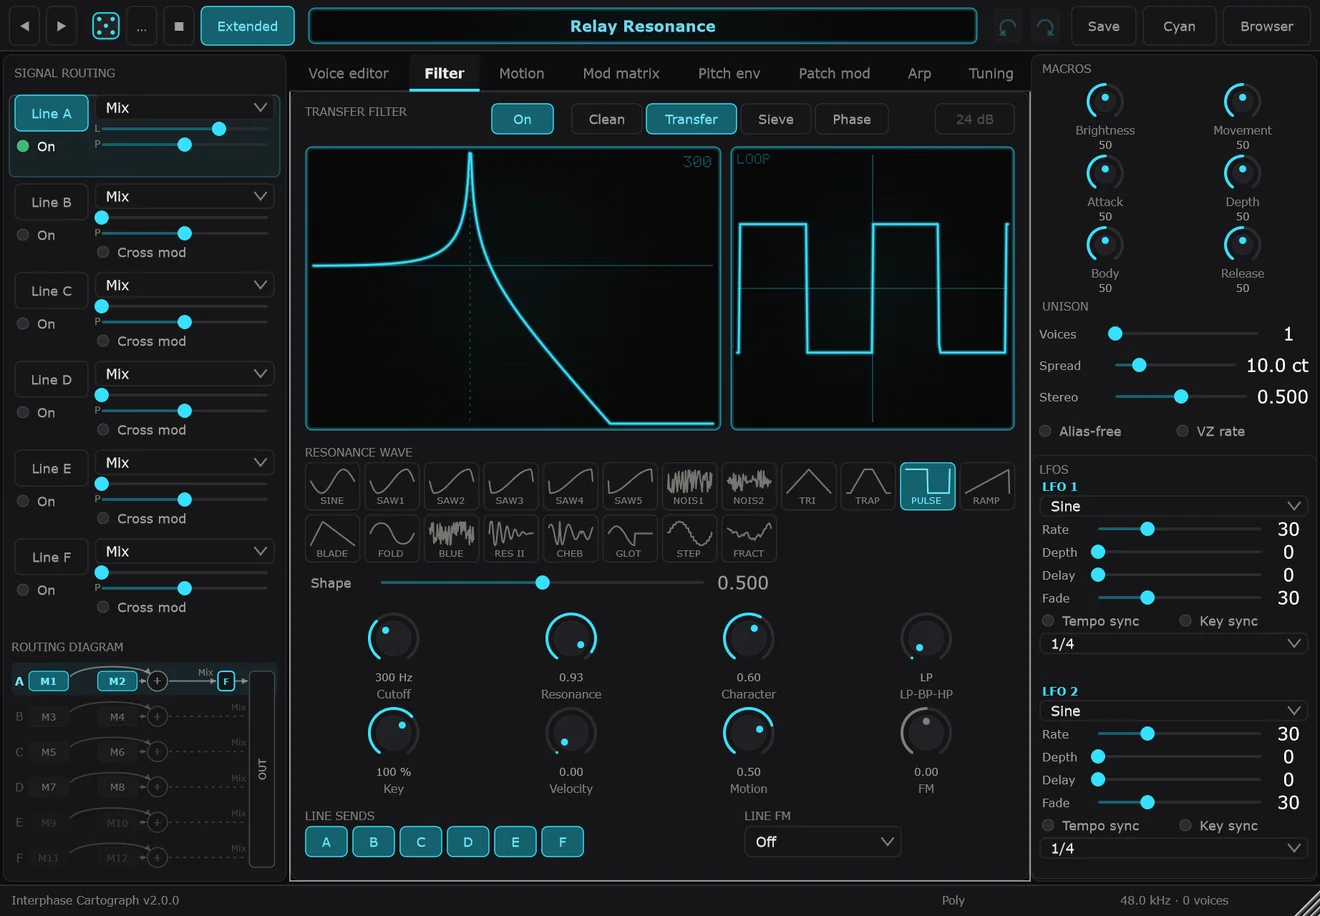
Task: Expand the LFO 1 1/4 rate dropdown
Action: pos(1175,644)
